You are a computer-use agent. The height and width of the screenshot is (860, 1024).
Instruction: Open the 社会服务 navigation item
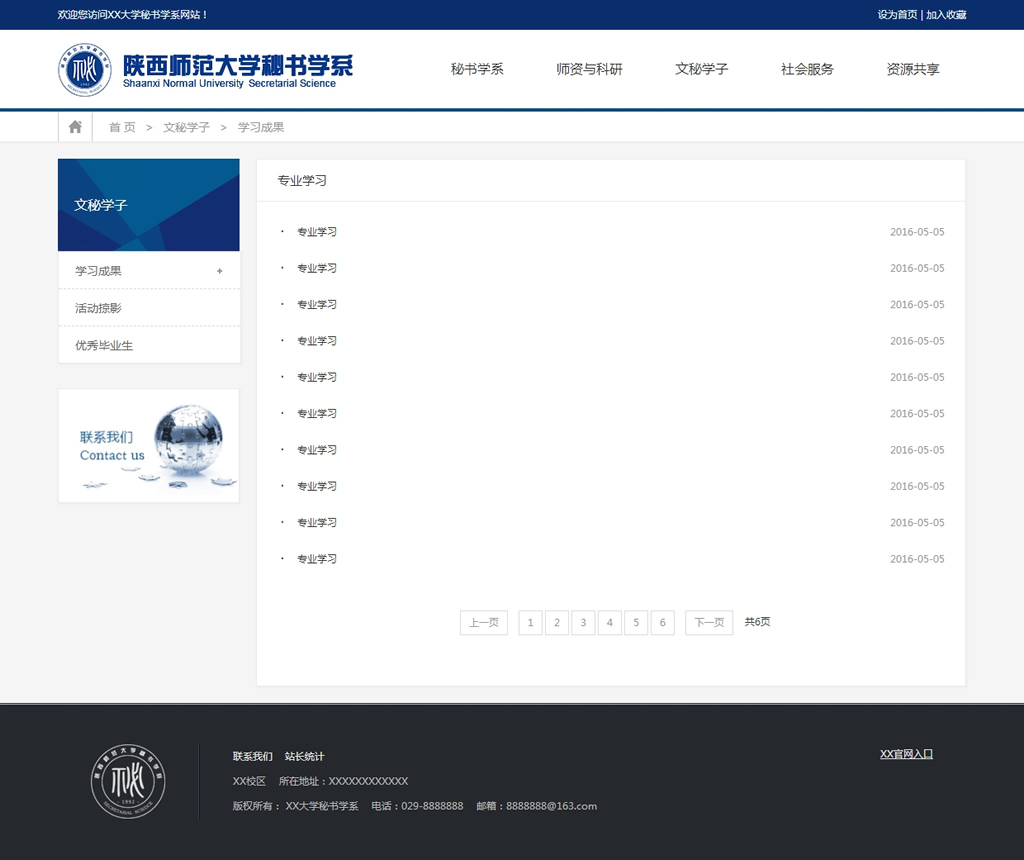[807, 69]
